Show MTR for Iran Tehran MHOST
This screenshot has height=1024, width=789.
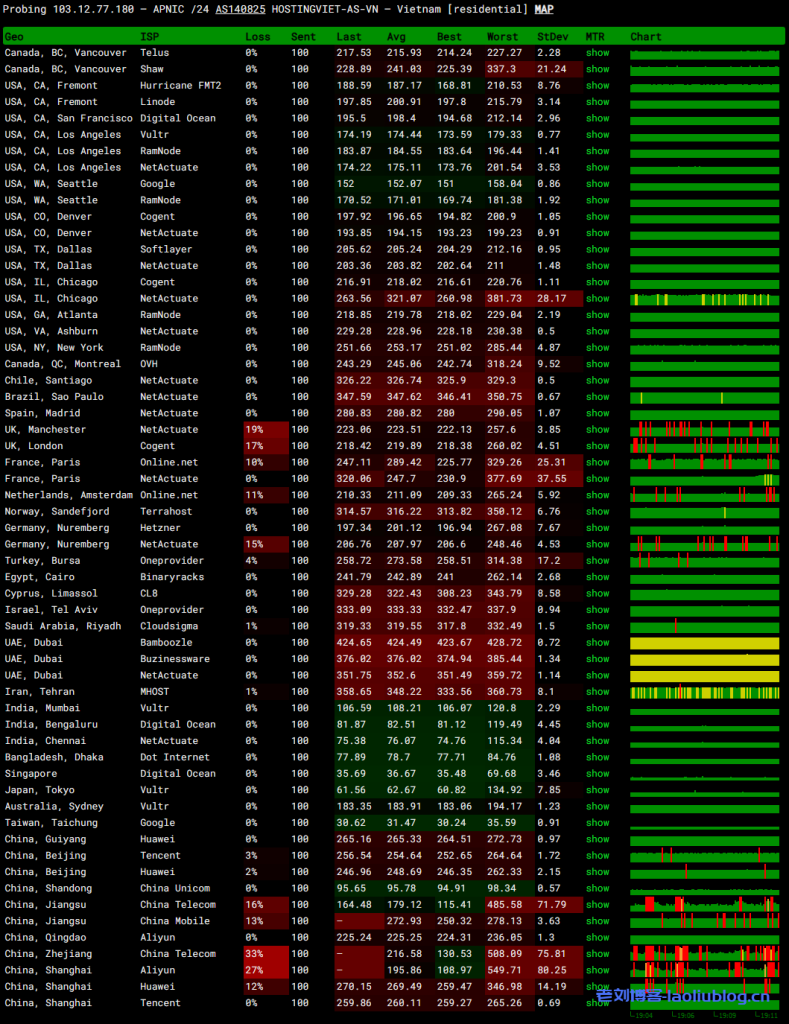pos(597,692)
